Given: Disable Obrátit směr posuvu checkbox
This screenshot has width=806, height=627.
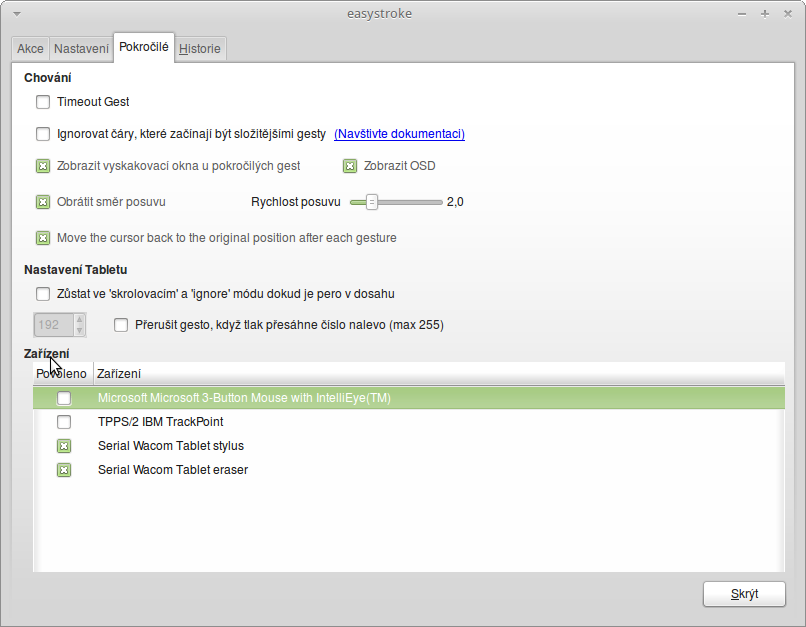Looking at the screenshot, I should [x=43, y=202].
